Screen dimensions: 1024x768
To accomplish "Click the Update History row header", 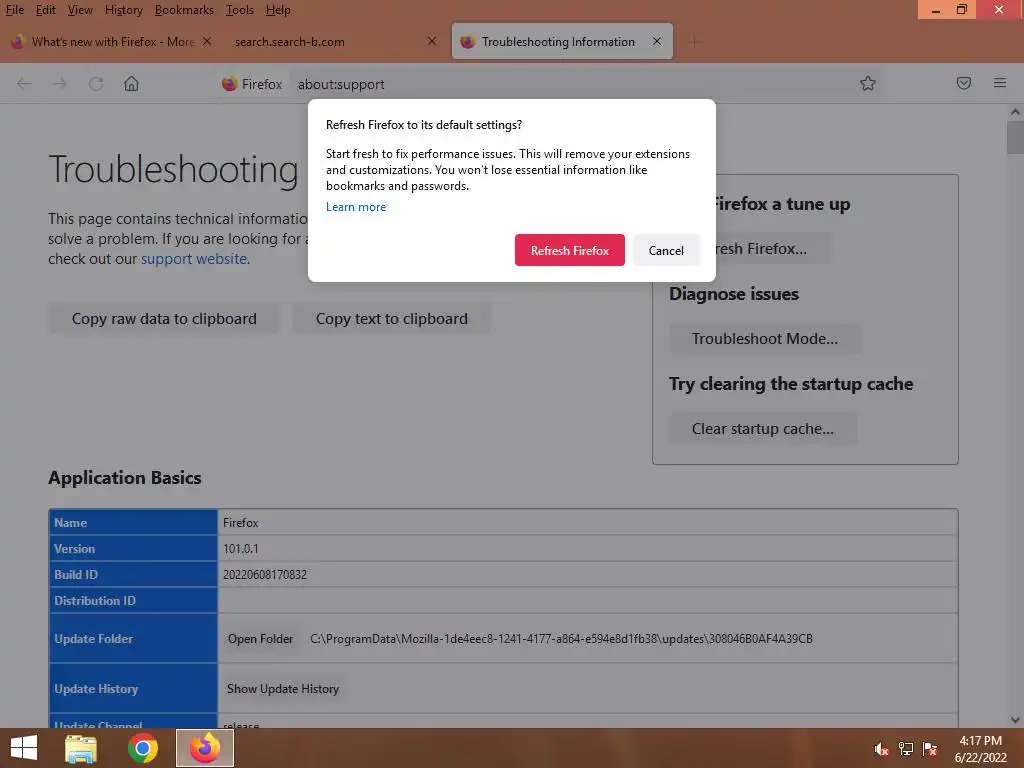I will click(133, 689).
